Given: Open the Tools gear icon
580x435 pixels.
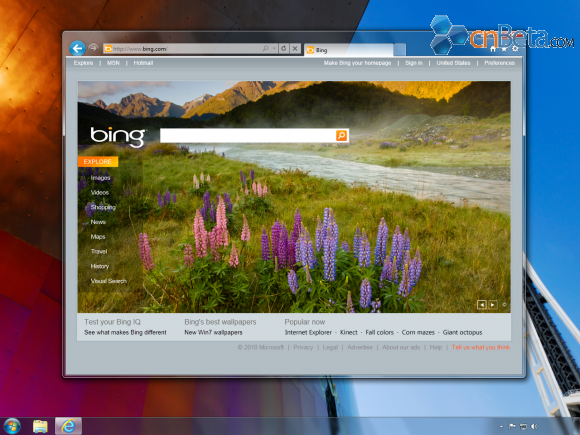Looking at the screenshot, I should click(x=515, y=49).
